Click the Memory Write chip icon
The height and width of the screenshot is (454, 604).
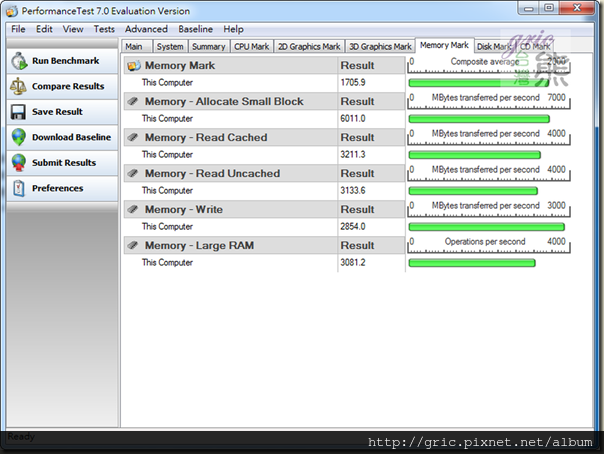(x=133, y=209)
